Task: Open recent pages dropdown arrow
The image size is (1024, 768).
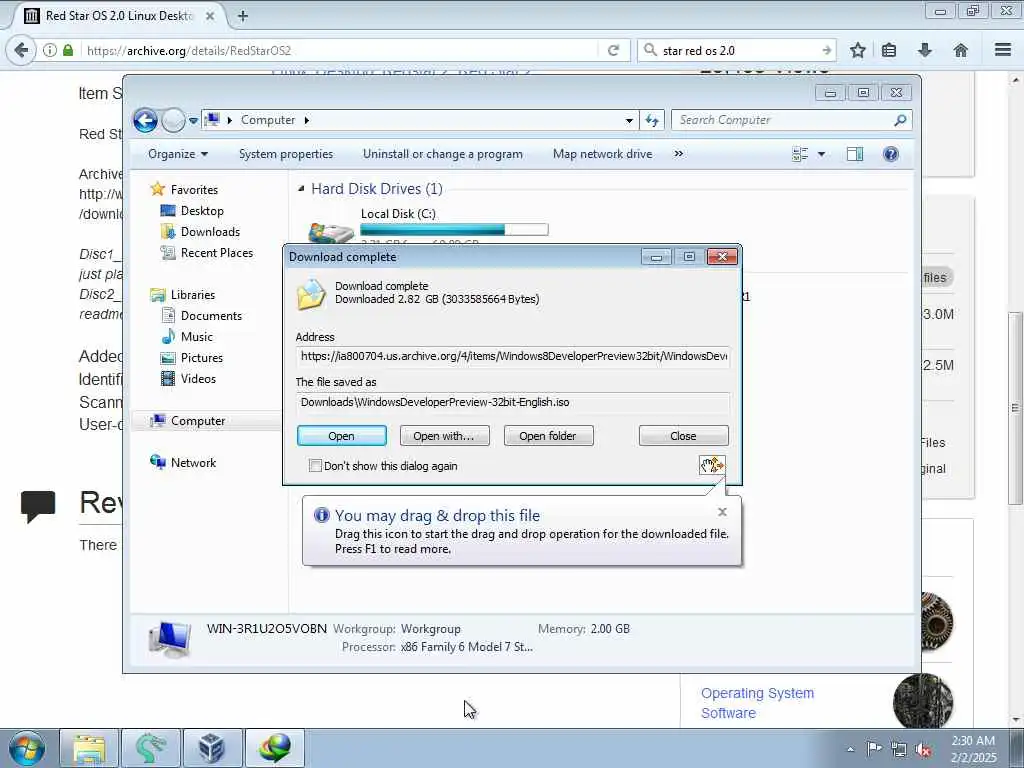Action: (193, 120)
